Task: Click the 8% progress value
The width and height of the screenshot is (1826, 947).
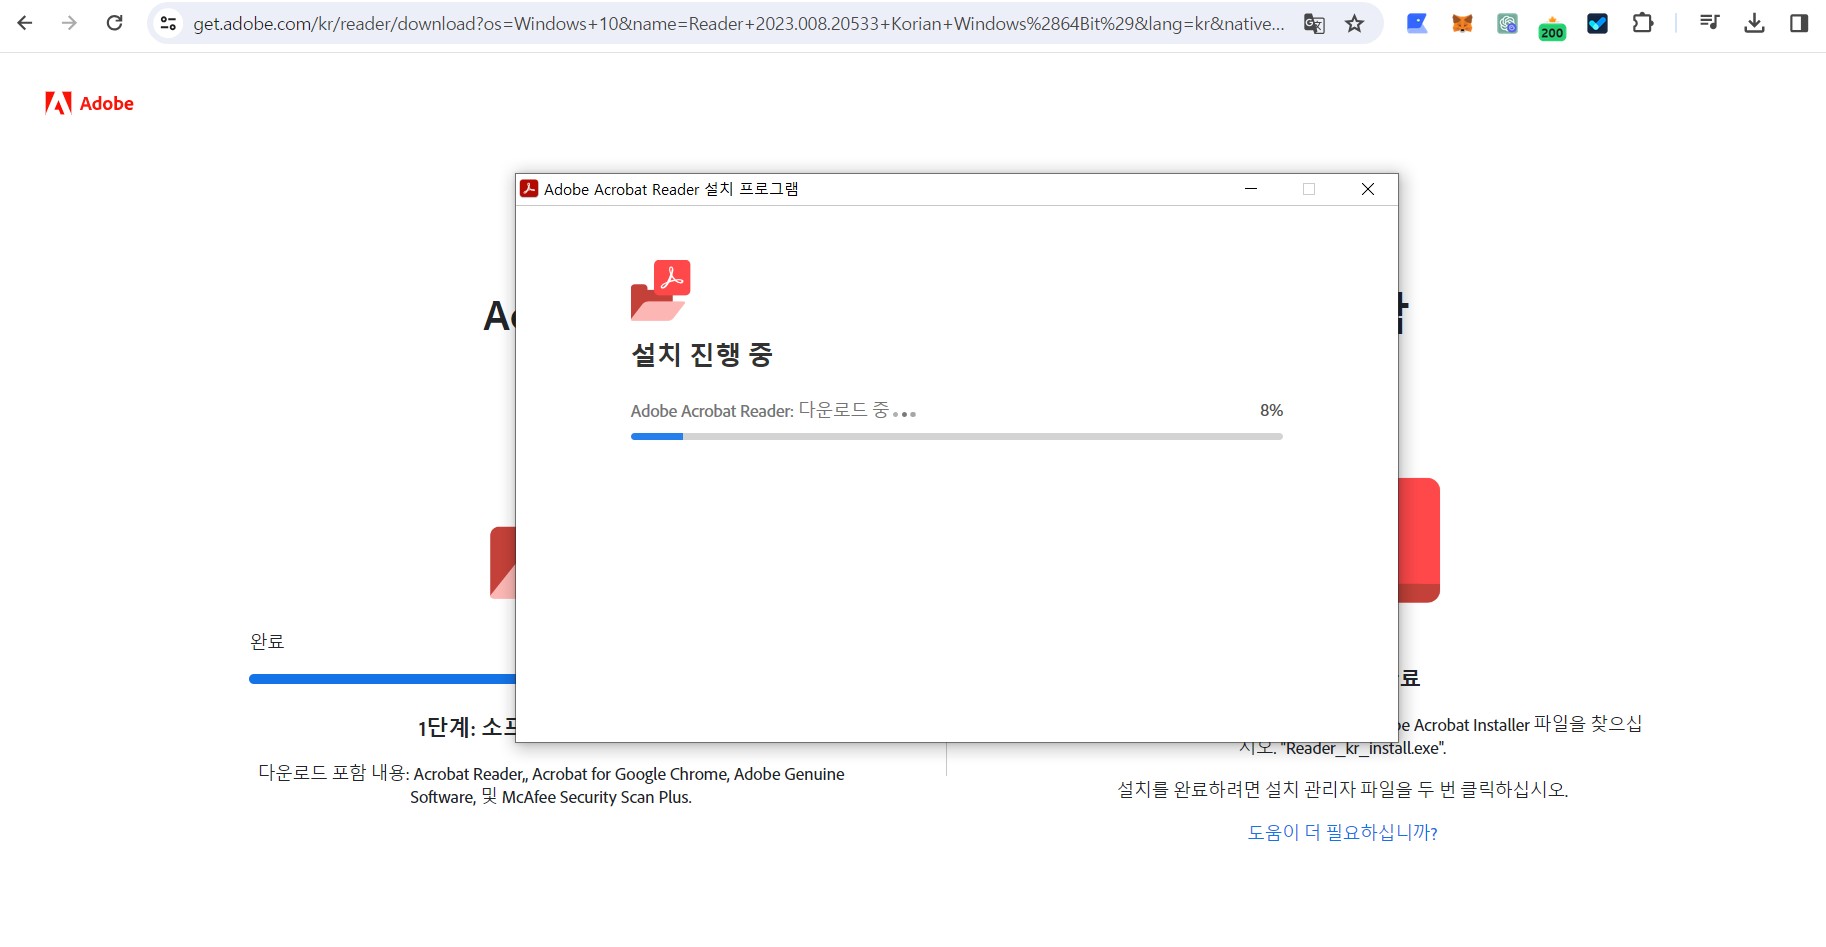Action: click(x=1271, y=410)
